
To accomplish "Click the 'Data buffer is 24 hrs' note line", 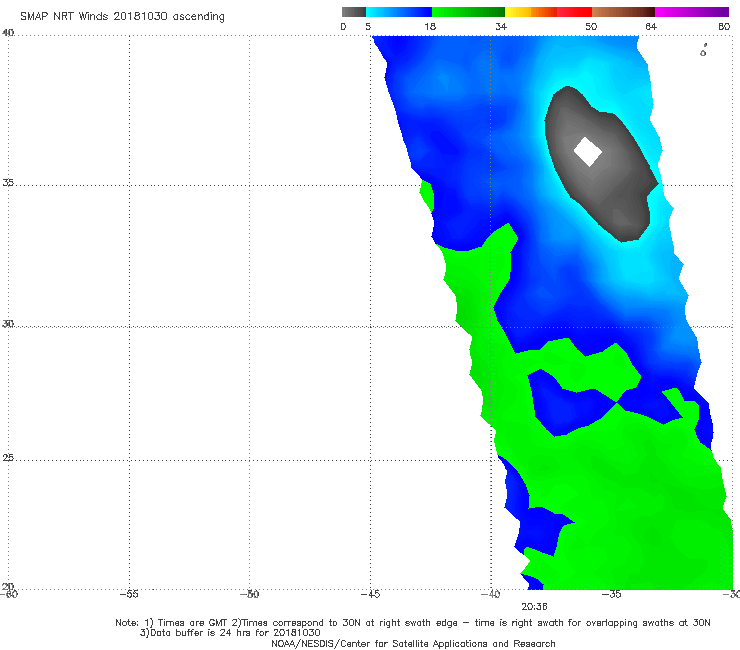I will point(230,633).
